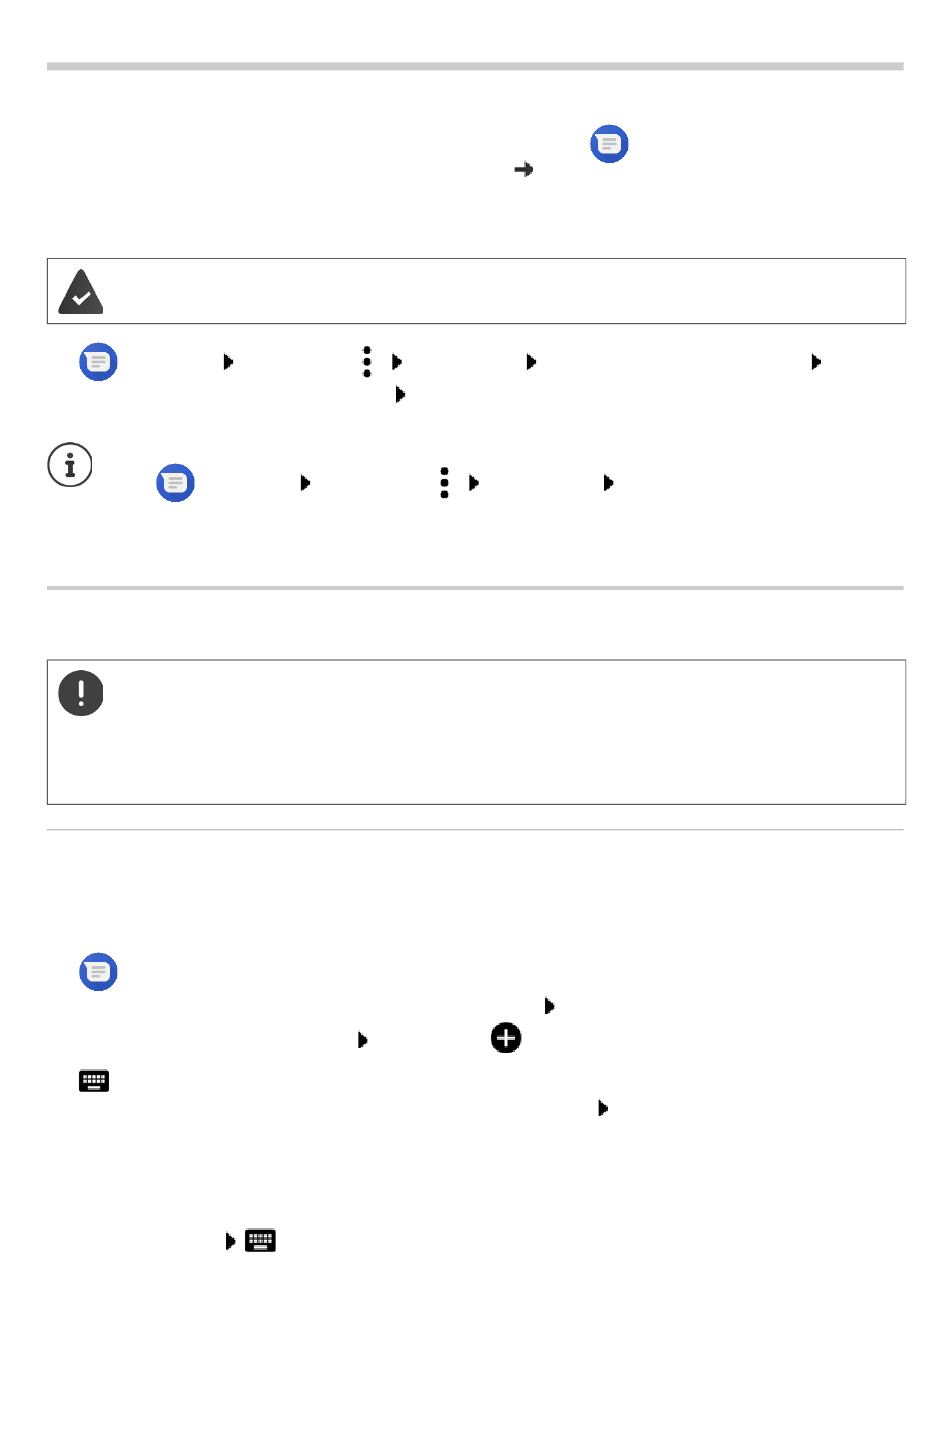Open three-dot menu in the info note row

[444, 483]
